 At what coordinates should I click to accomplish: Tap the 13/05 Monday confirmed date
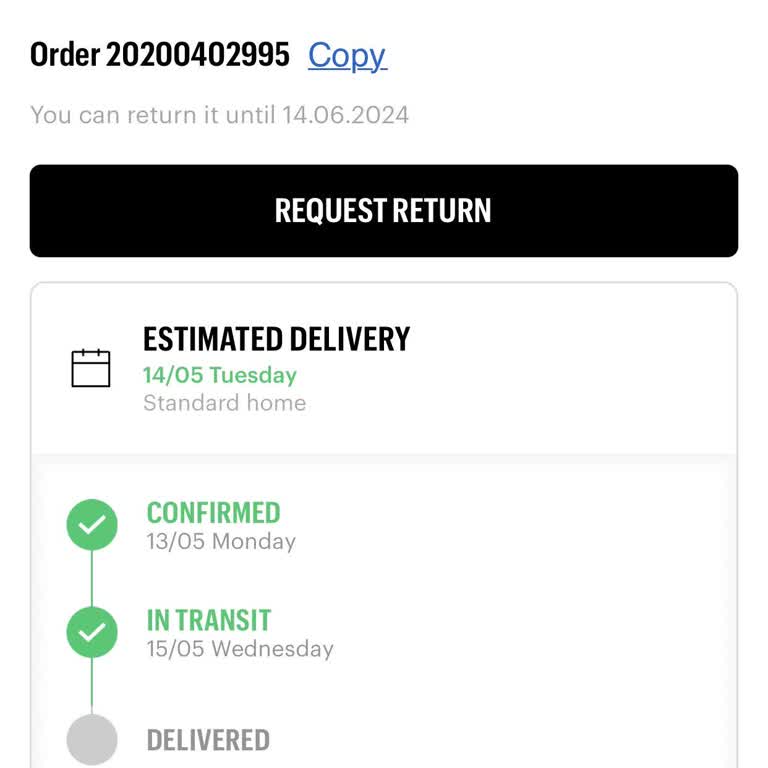(221, 542)
